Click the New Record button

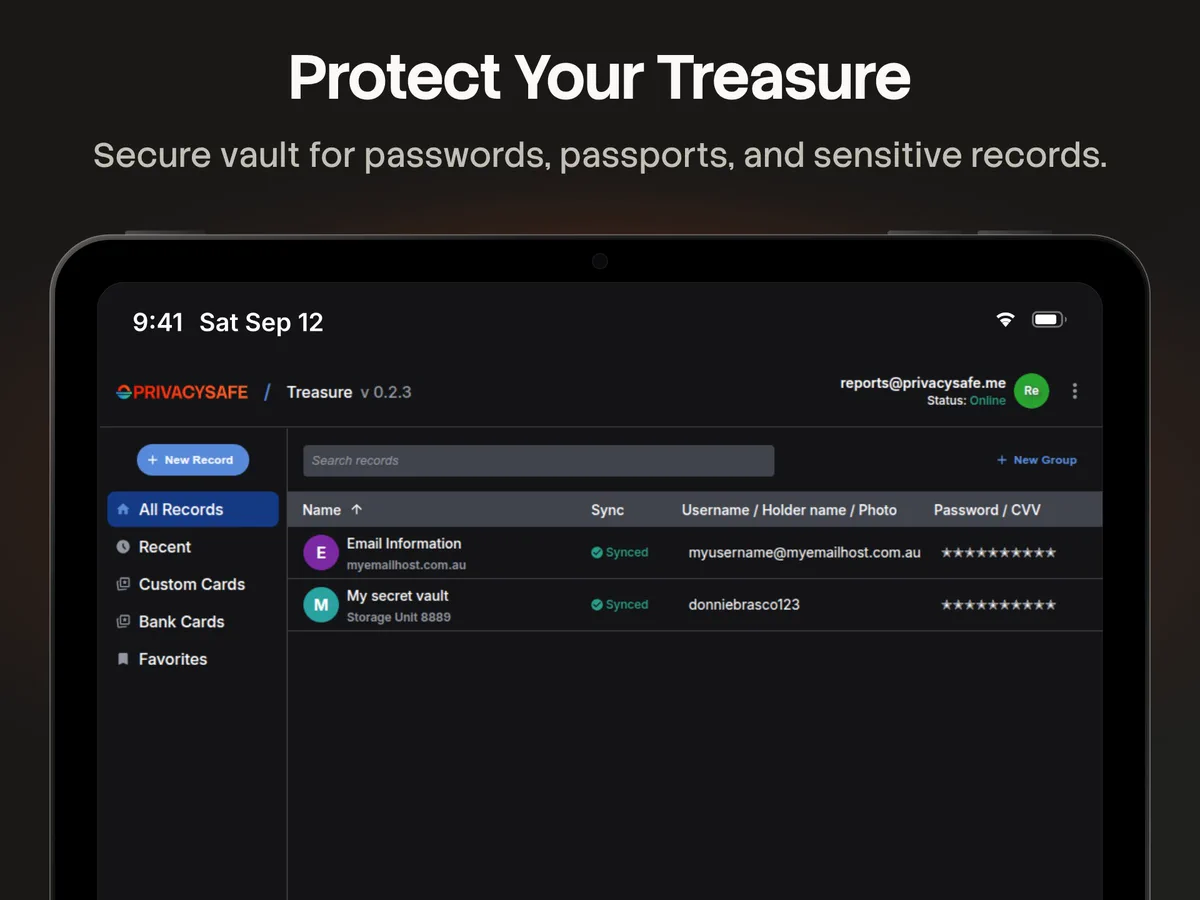click(x=193, y=460)
